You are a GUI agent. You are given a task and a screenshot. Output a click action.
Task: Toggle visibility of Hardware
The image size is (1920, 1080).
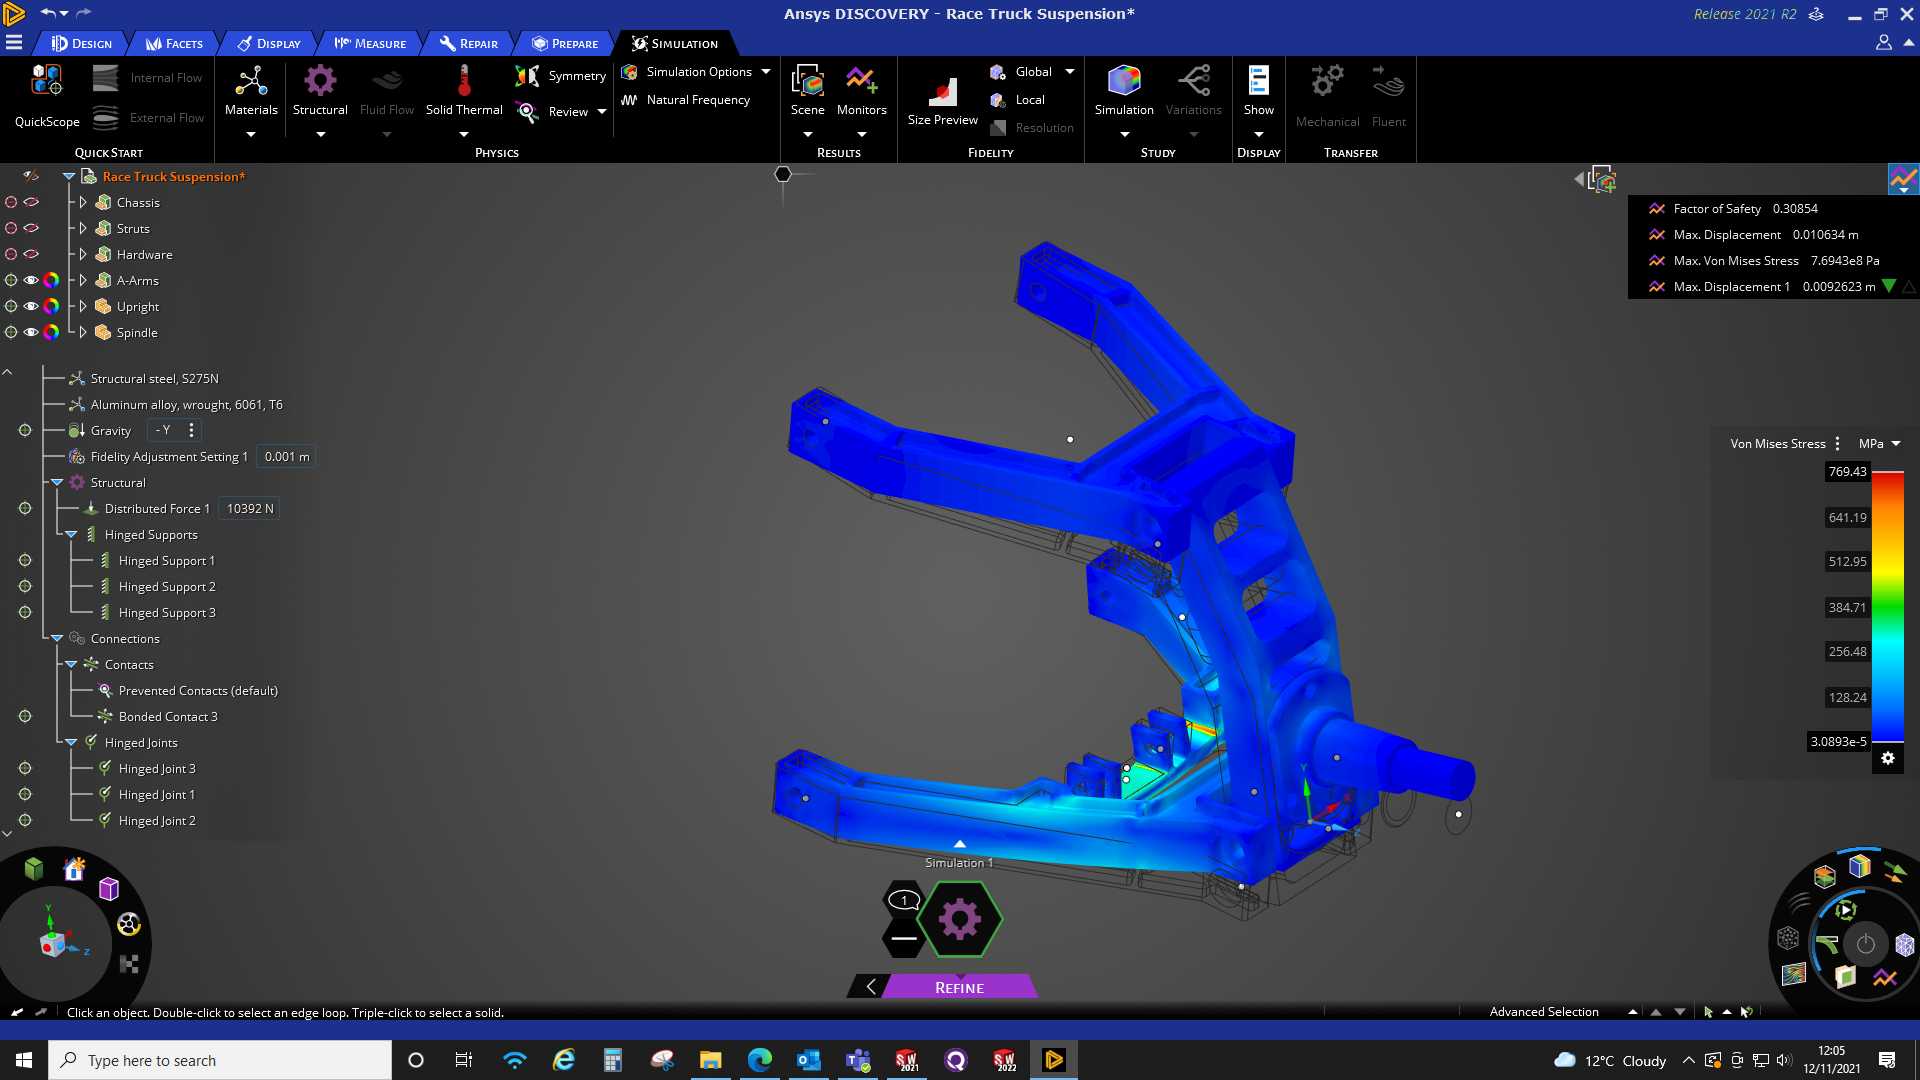point(31,254)
